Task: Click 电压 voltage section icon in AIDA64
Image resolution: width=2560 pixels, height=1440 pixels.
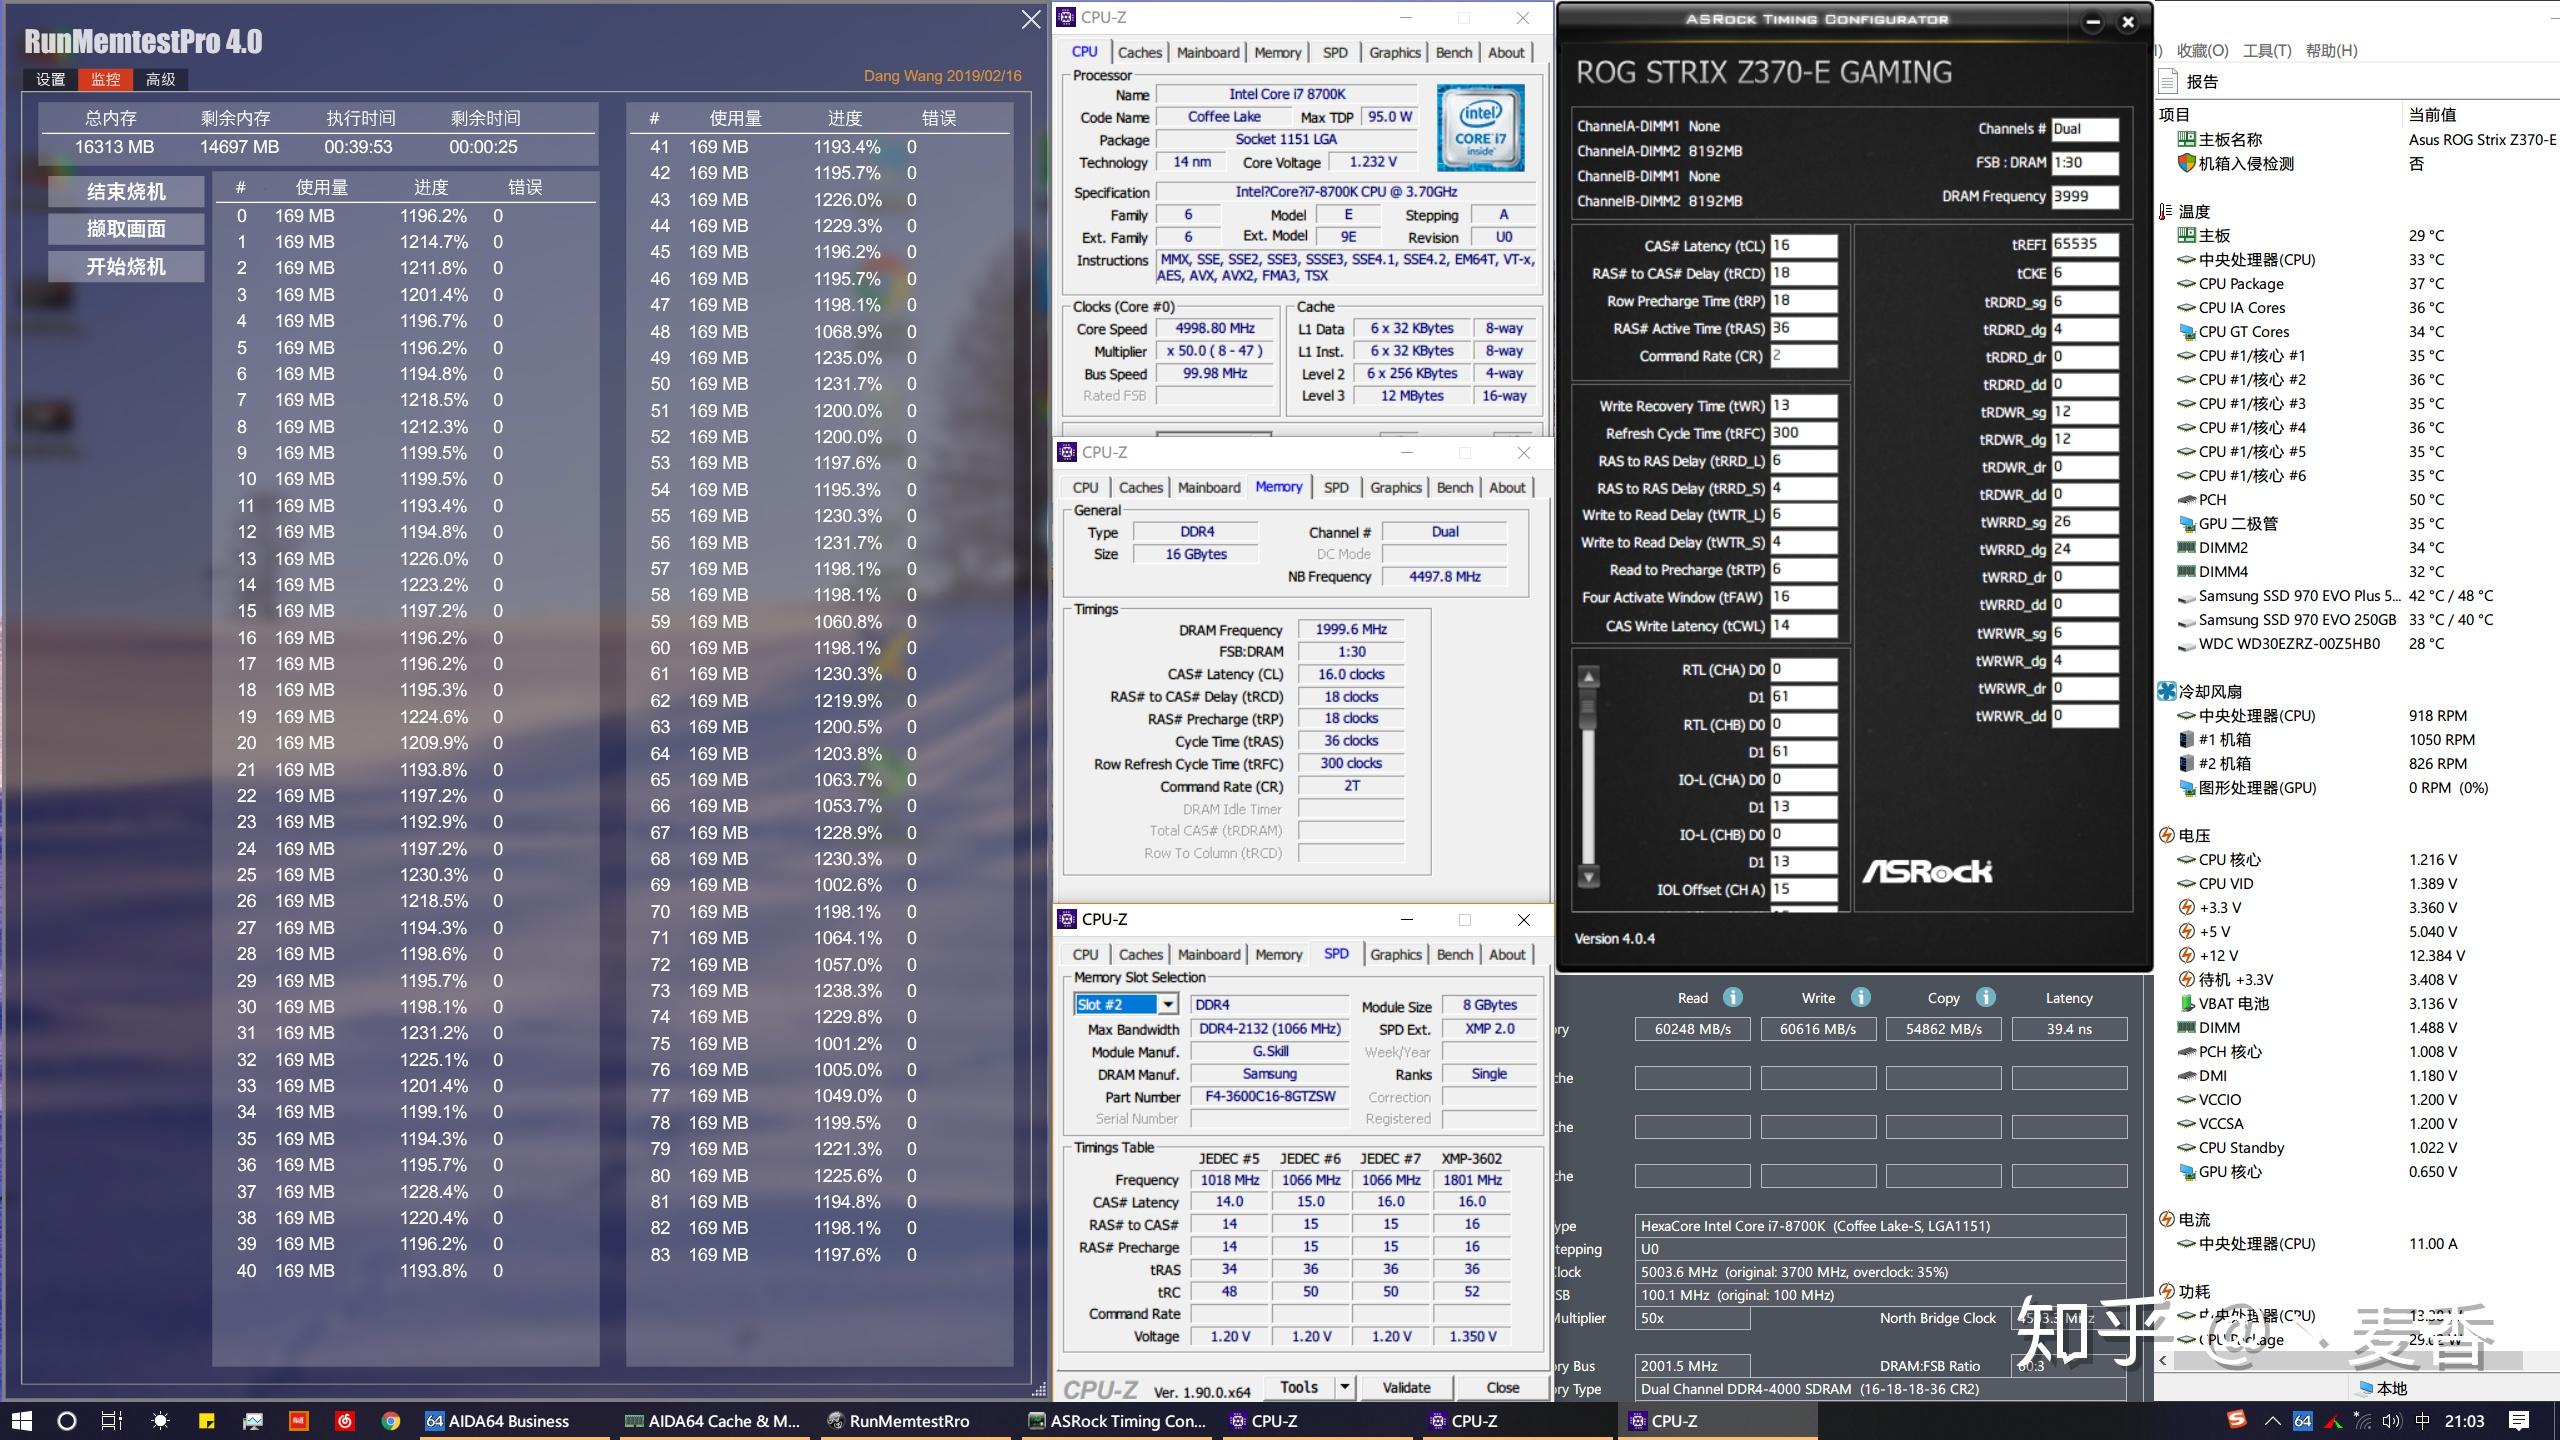Action: click(x=2167, y=835)
